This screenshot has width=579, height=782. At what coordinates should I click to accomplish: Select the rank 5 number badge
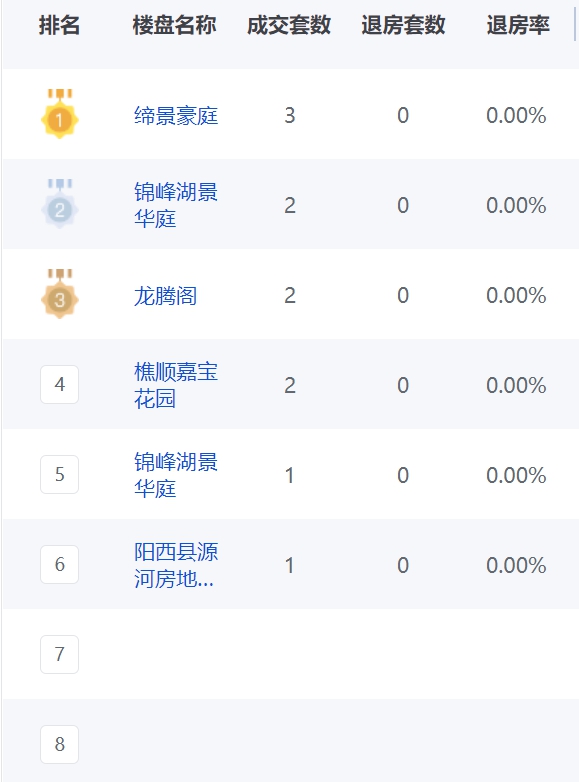[60, 474]
